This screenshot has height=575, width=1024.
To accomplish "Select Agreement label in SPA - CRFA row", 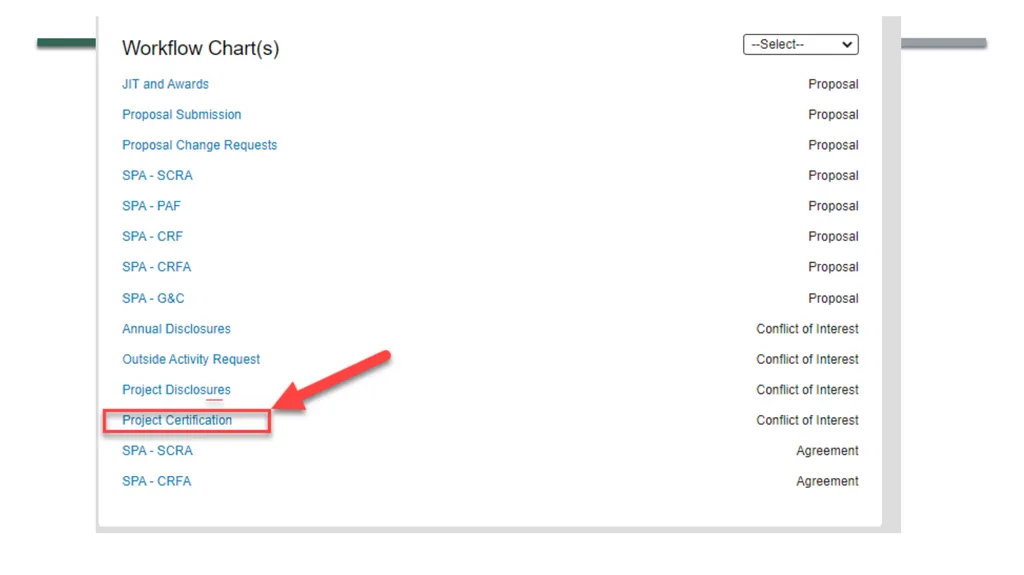I will click(827, 481).
